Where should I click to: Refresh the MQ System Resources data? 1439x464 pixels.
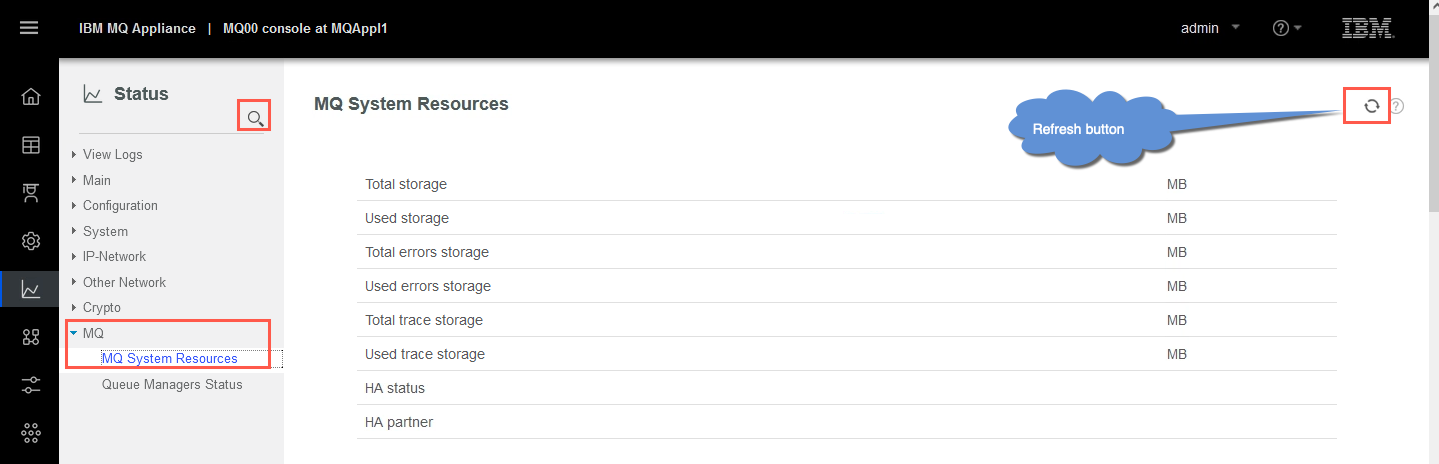pos(1371,105)
